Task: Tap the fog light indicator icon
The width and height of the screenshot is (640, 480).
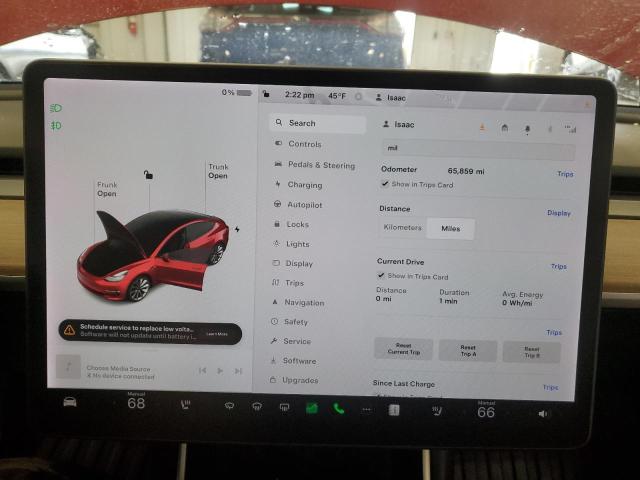Action: (56, 126)
